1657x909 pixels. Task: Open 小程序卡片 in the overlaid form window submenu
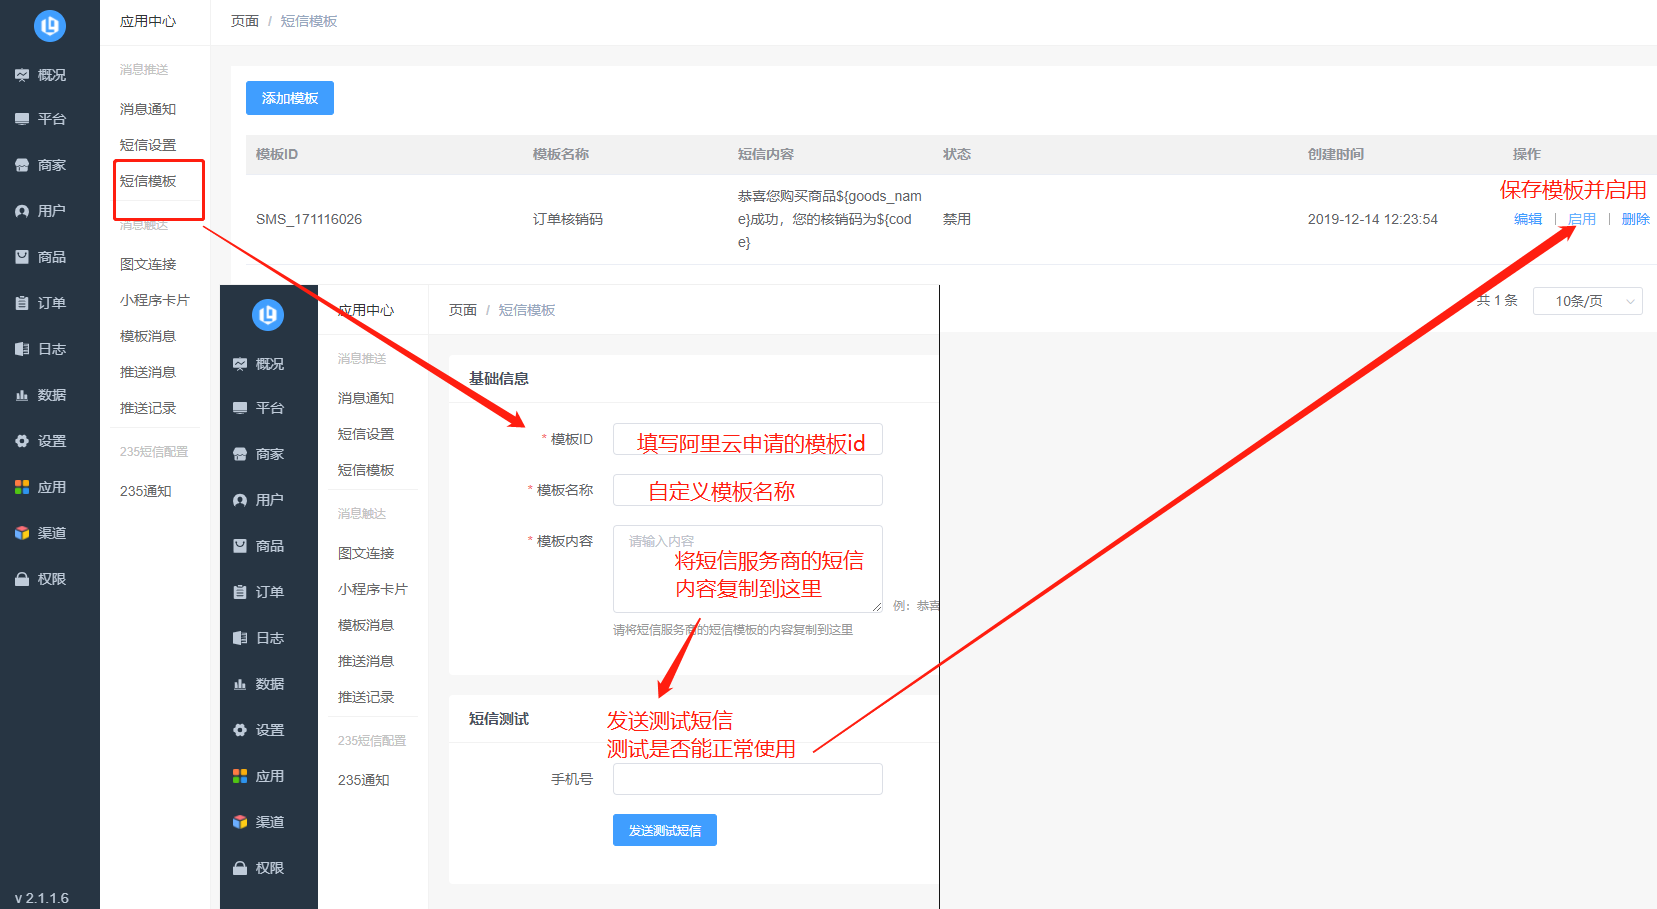click(373, 589)
